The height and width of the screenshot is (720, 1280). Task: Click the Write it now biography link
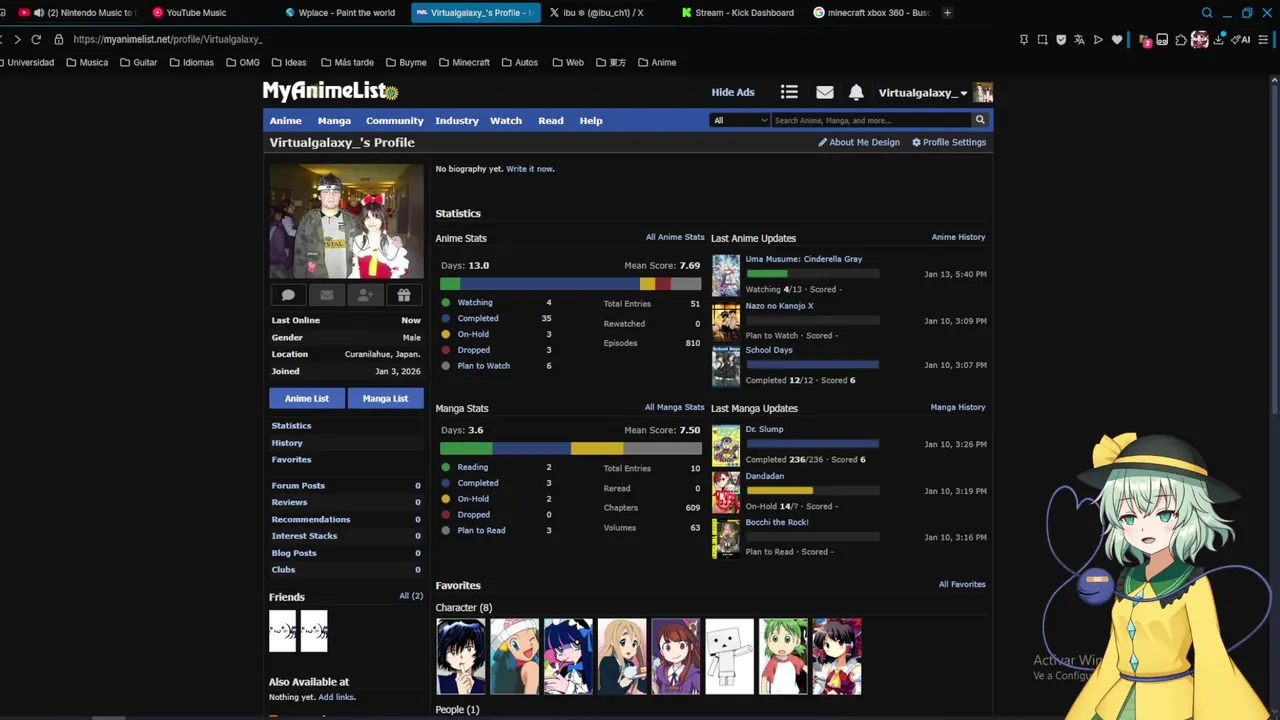(529, 168)
